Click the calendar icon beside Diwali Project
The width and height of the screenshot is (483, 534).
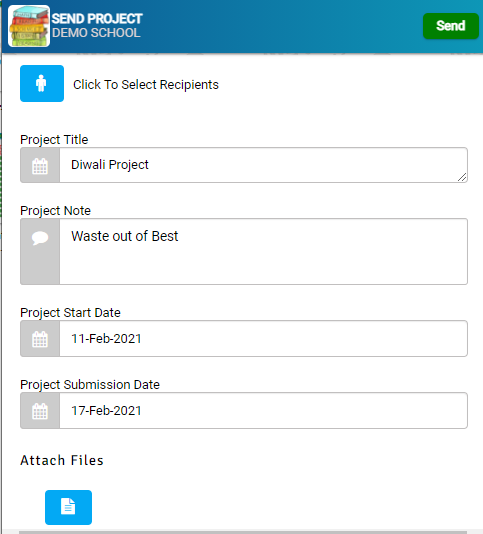pyautogui.click(x=40, y=165)
